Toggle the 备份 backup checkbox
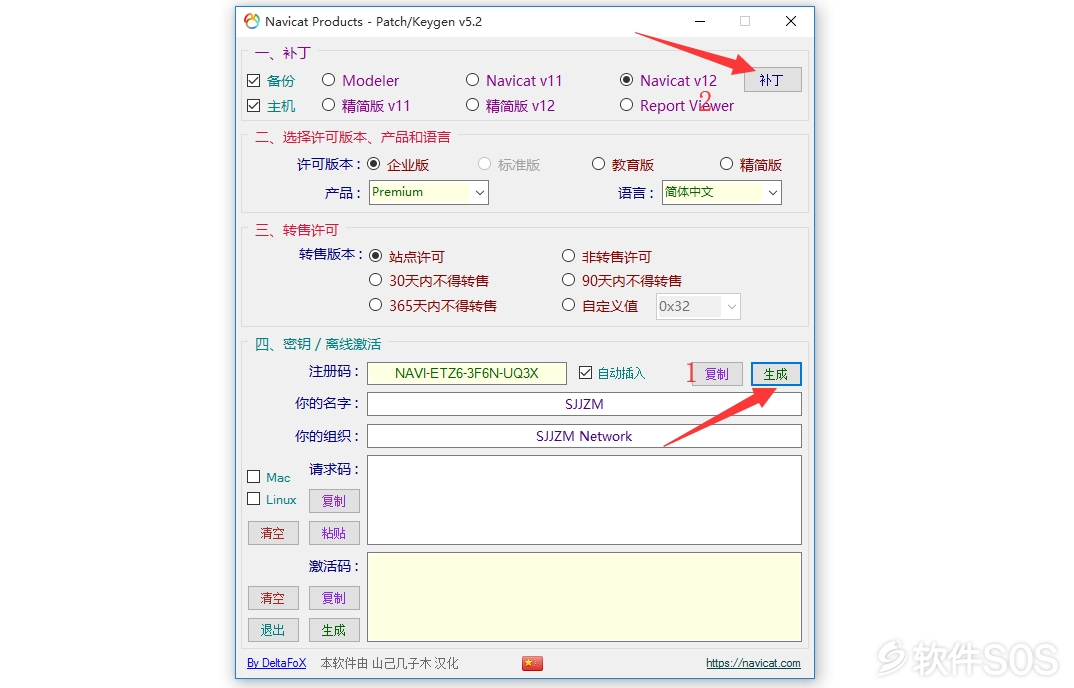 coord(253,81)
